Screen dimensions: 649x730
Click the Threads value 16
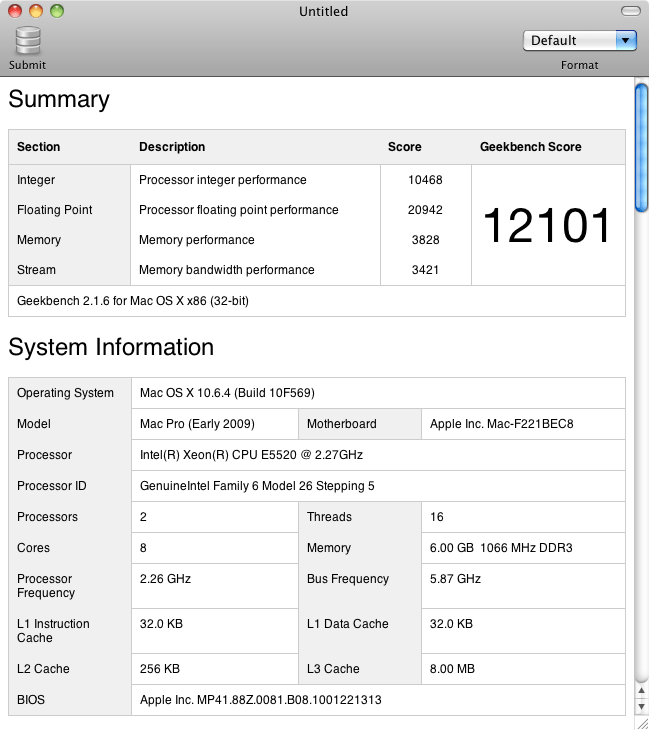(x=437, y=517)
